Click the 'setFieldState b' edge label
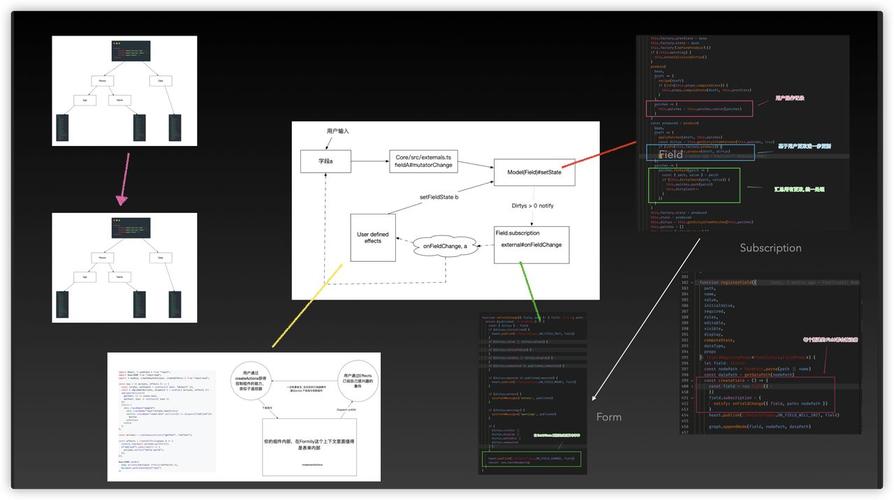This screenshot has height=500, width=894. [439, 197]
